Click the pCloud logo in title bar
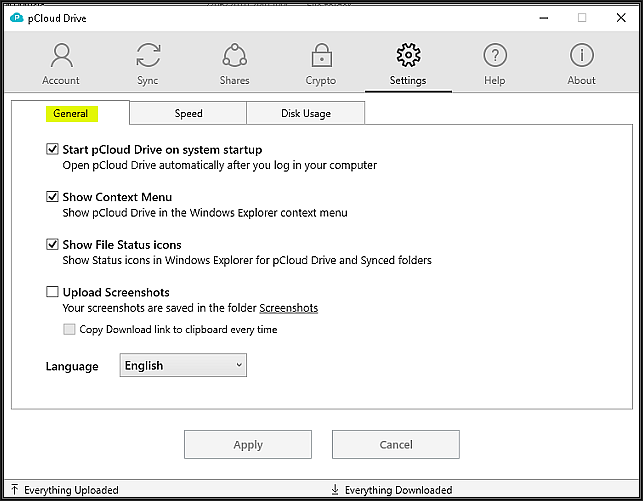The image size is (643, 501). pyautogui.click(x=16, y=18)
